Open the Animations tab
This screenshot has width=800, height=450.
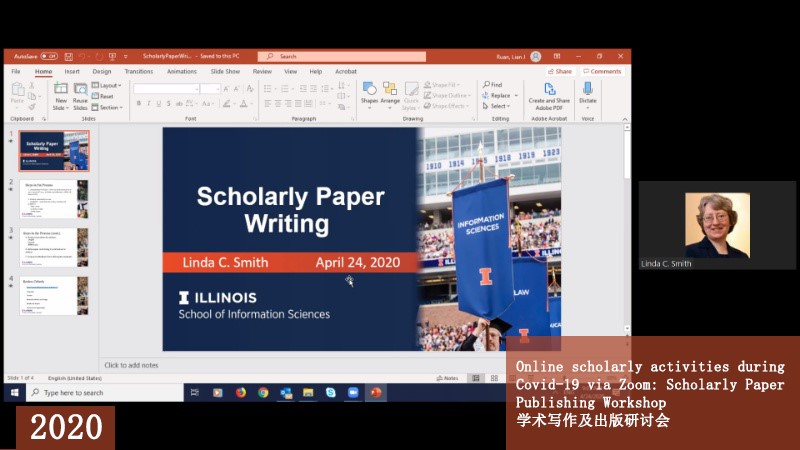click(x=182, y=71)
